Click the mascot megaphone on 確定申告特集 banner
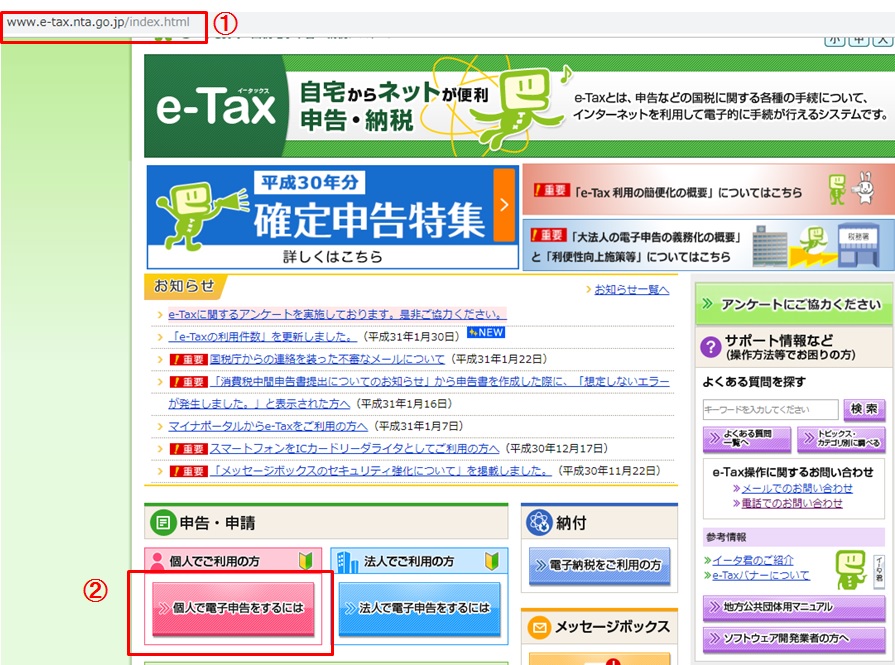This screenshot has width=895, height=665. [231, 203]
